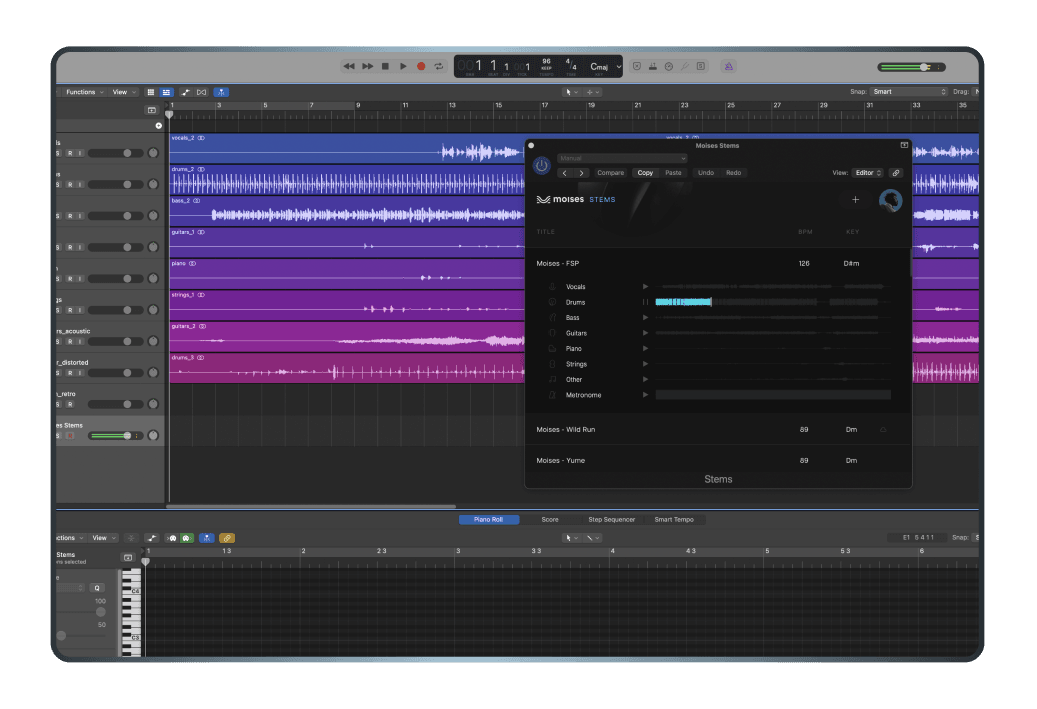The width and height of the screenshot is (1037, 709).
Task: Pause the Drums stem preview
Action: pos(645,302)
